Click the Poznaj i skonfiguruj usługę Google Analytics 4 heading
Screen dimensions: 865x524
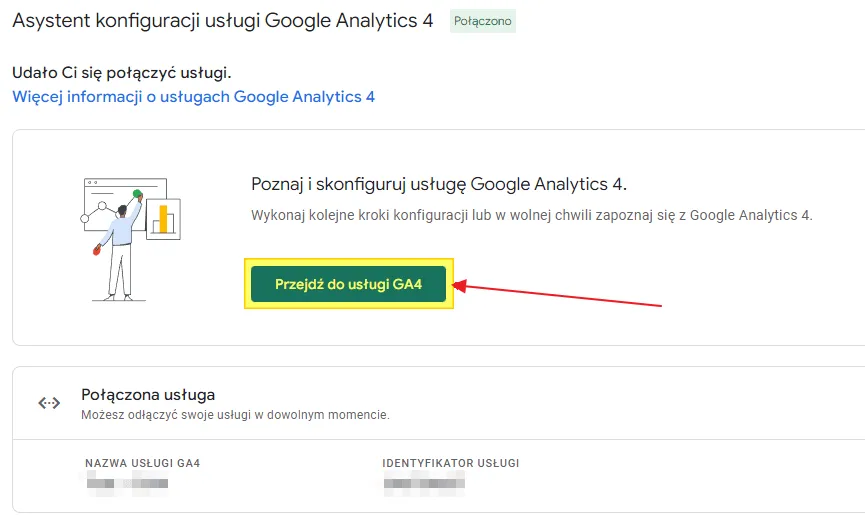coord(439,184)
